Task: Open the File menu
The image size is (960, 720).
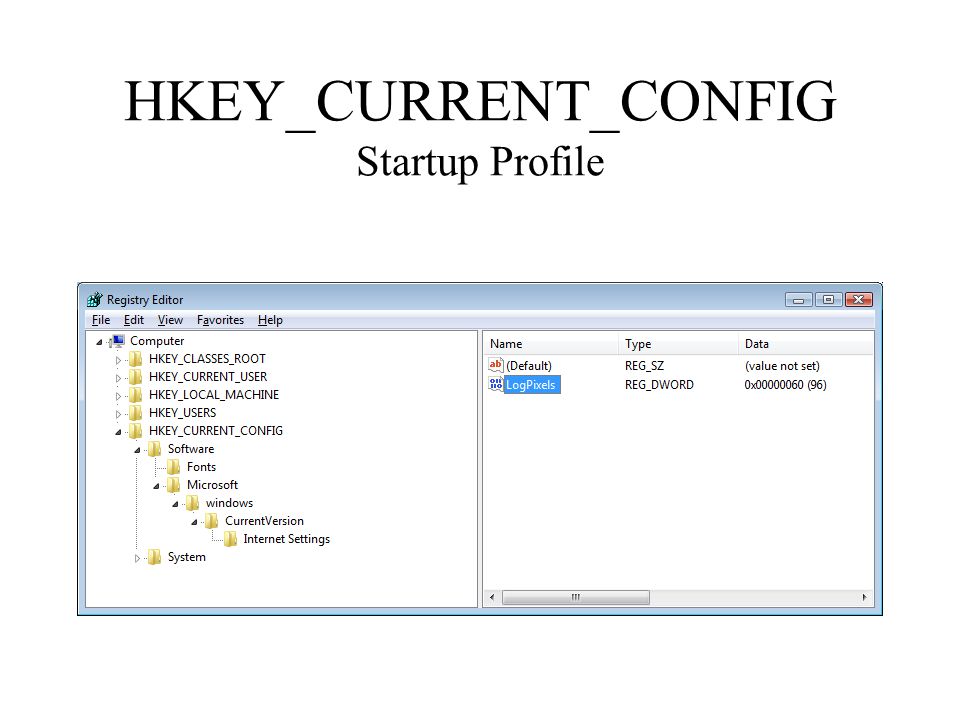Action: (101, 320)
